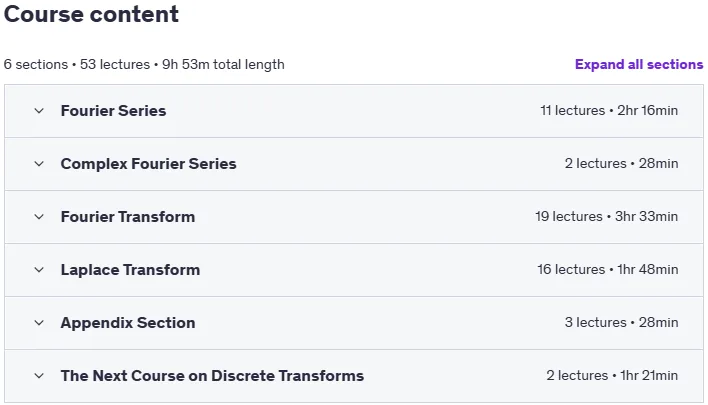Click the 6 sections 53 lectures summary text
708x405 pixels.
click(x=144, y=65)
